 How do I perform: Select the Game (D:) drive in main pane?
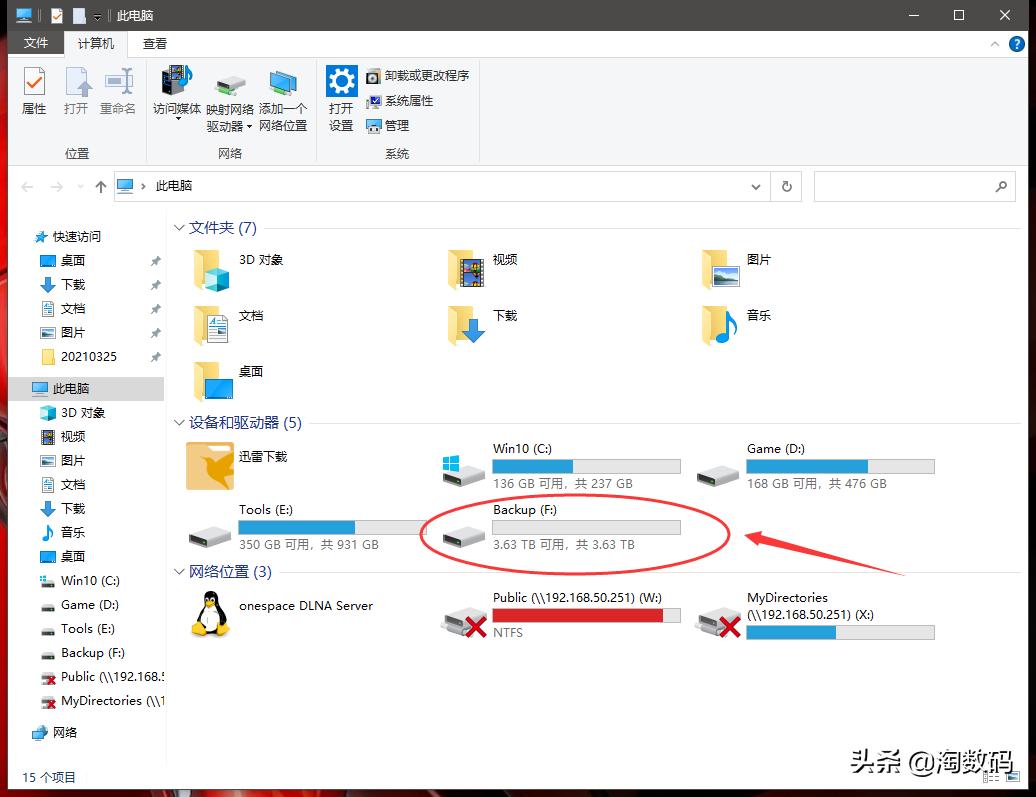815,466
